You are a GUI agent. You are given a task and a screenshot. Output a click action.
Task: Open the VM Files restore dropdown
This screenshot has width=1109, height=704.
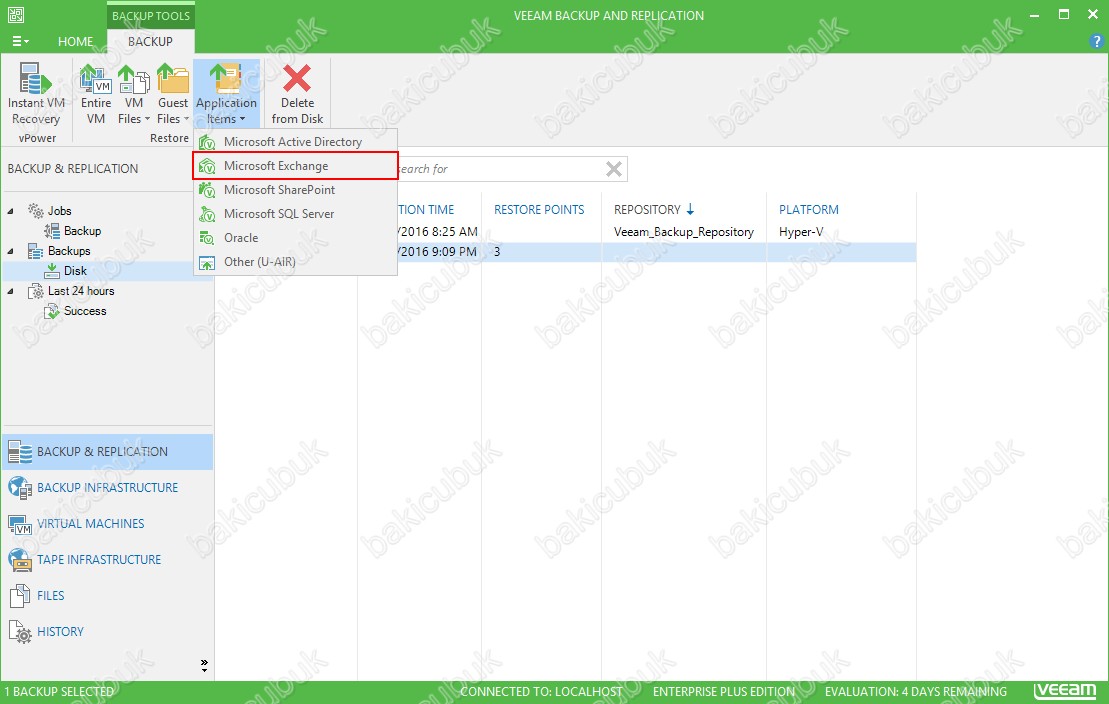[134, 94]
